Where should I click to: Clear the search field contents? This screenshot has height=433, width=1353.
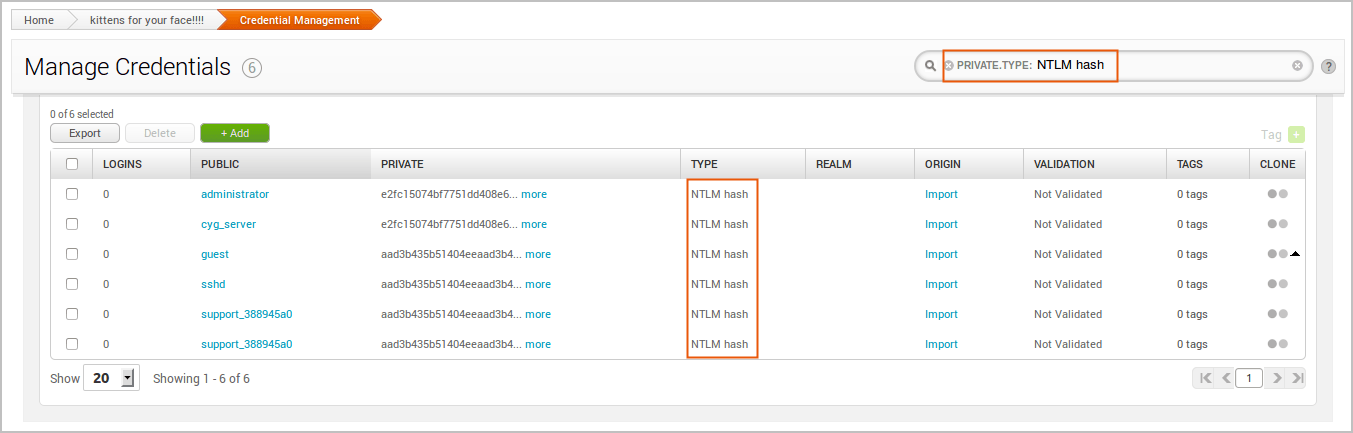pos(1297,66)
